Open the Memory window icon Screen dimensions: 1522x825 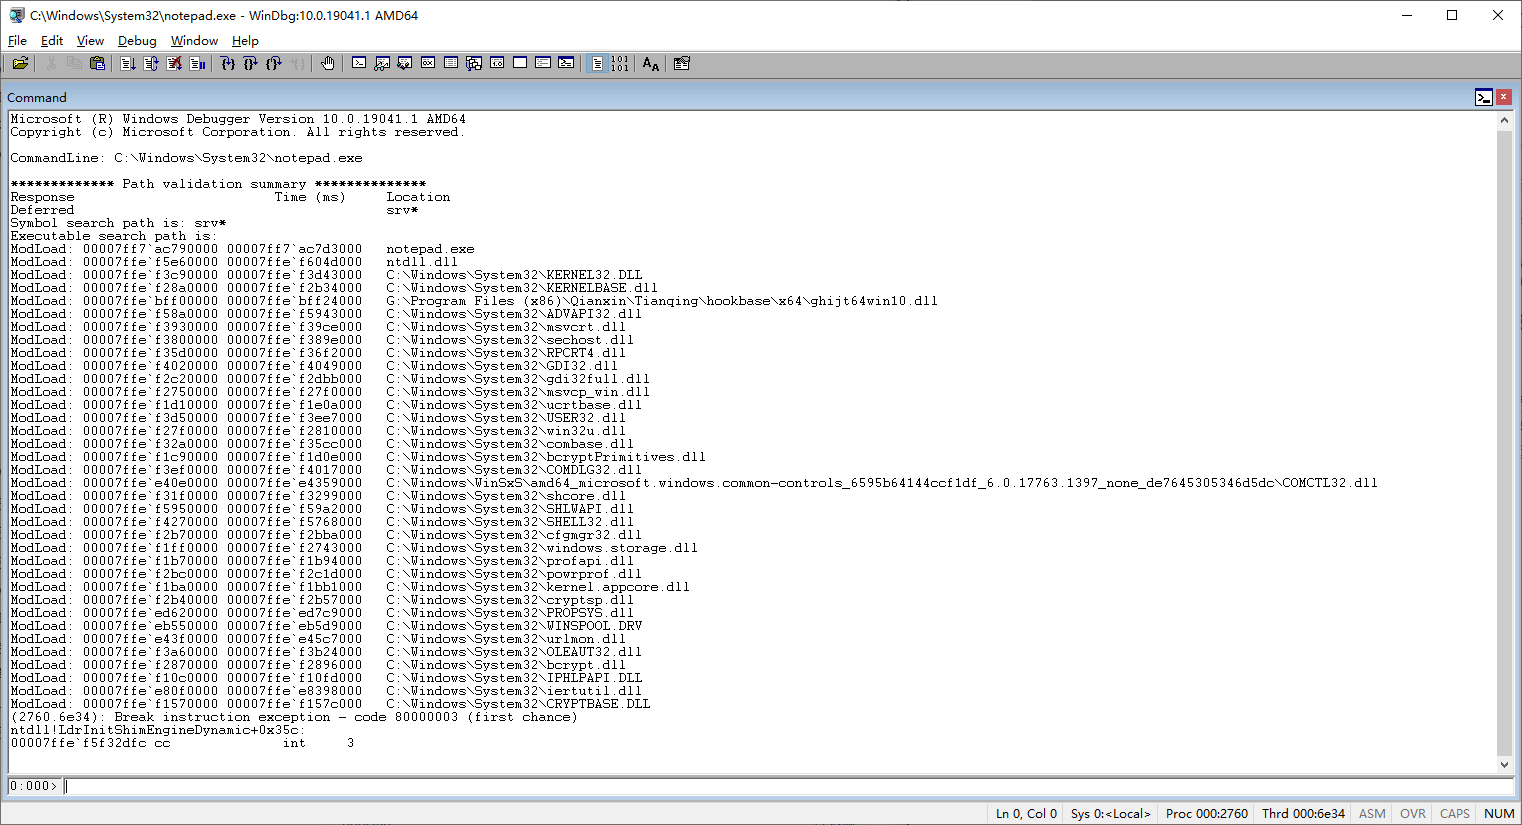(450, 63)
